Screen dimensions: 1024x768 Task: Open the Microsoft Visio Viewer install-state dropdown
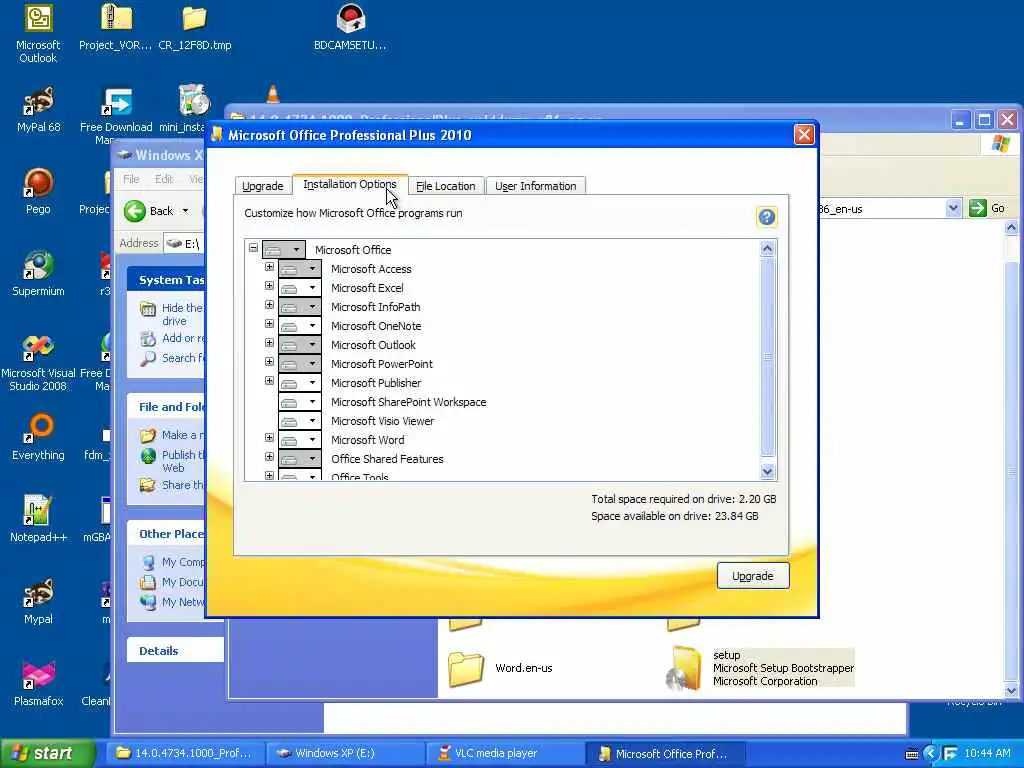pyautogui.click(x=300, y=421)
